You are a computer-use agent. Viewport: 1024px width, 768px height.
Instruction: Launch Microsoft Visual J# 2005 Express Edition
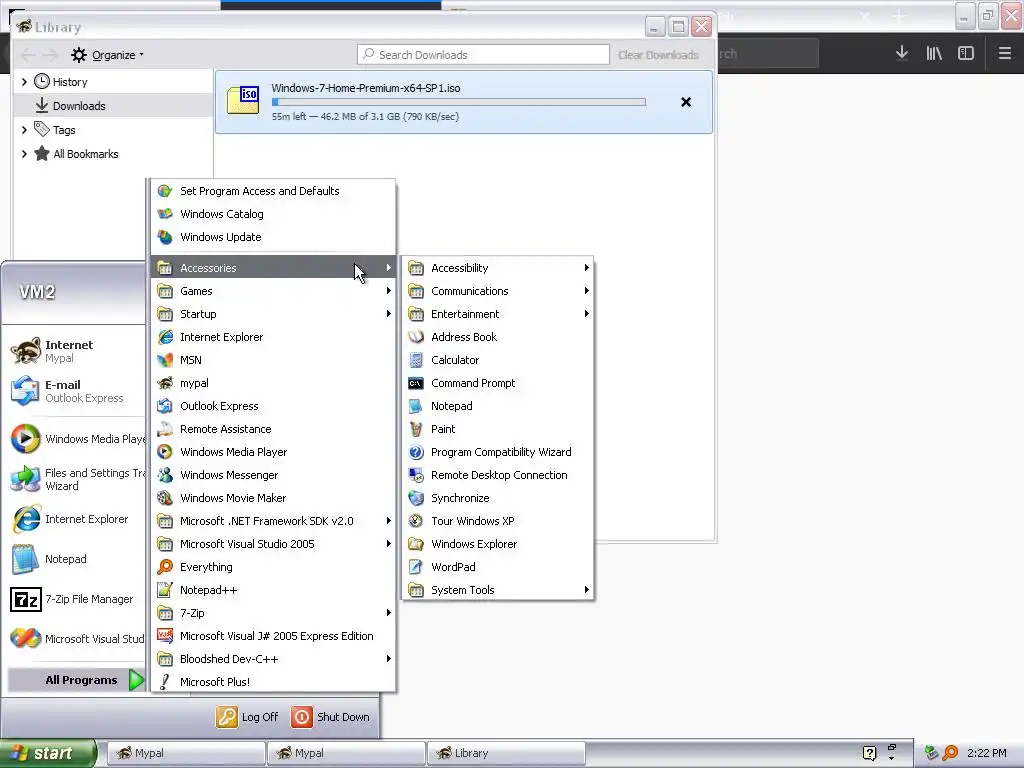(x=273, y=636)
